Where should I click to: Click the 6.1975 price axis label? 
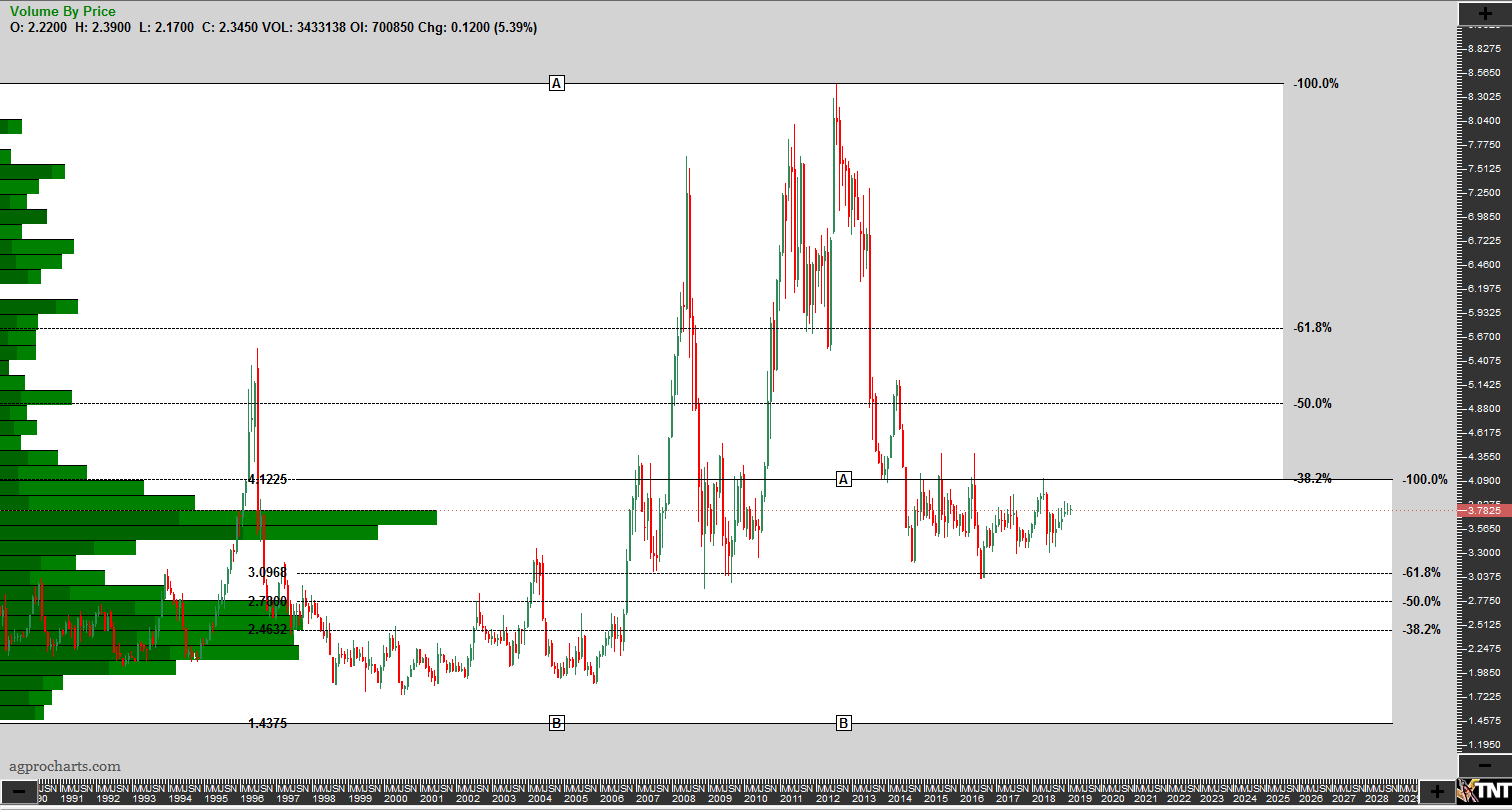coord(1482,288)
